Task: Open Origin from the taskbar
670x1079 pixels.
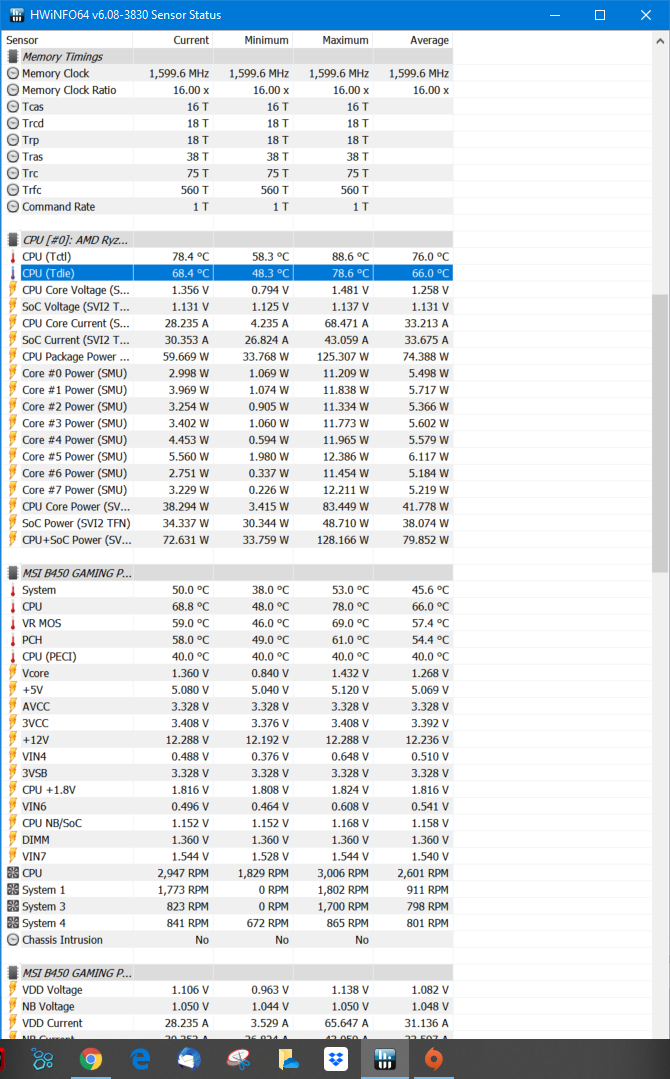Action: pos(433,1058)
